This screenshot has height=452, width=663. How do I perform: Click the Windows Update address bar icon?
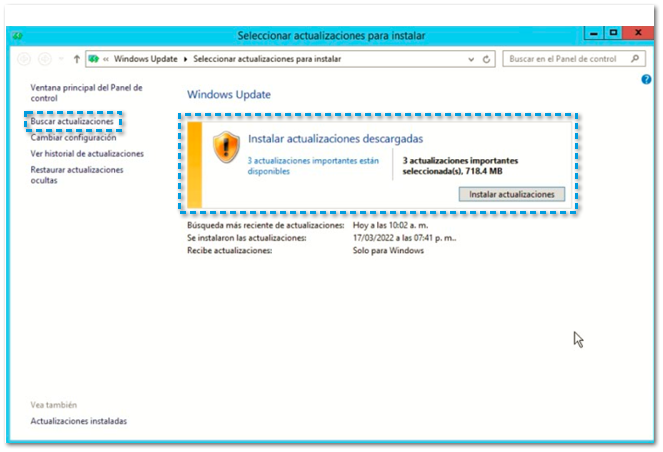tap(94, 59)
